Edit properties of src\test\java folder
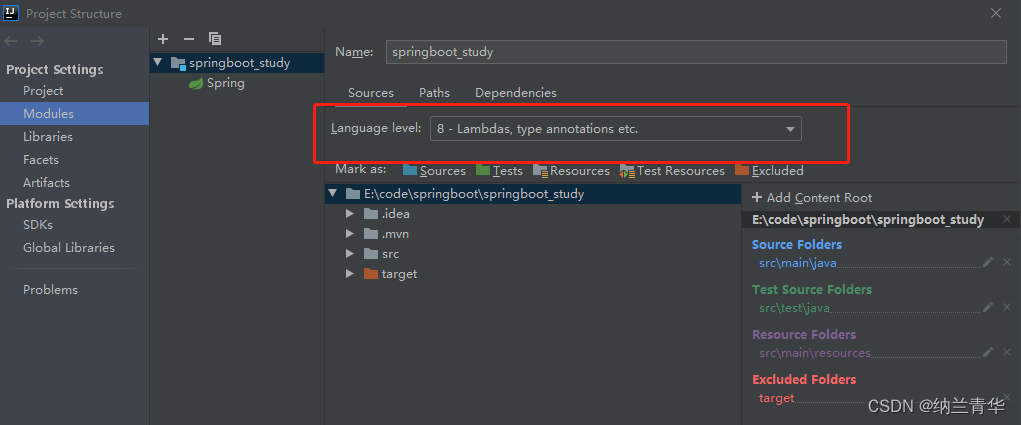 (988, 307)
